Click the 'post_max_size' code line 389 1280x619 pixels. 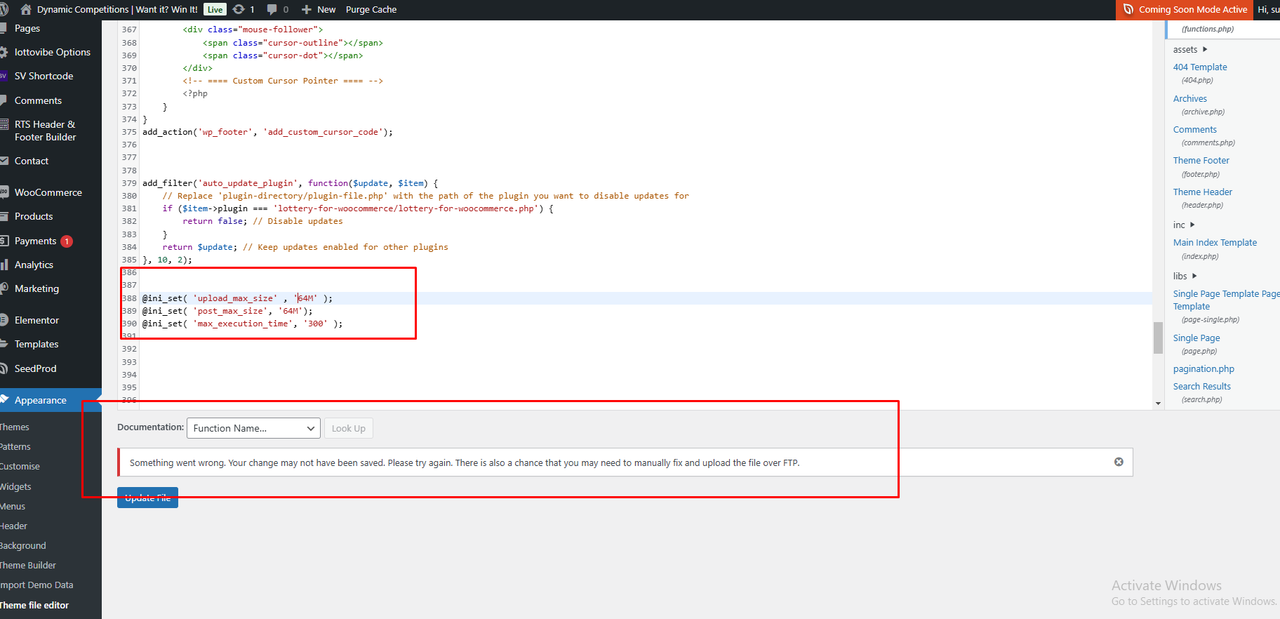tap(228, 311)
